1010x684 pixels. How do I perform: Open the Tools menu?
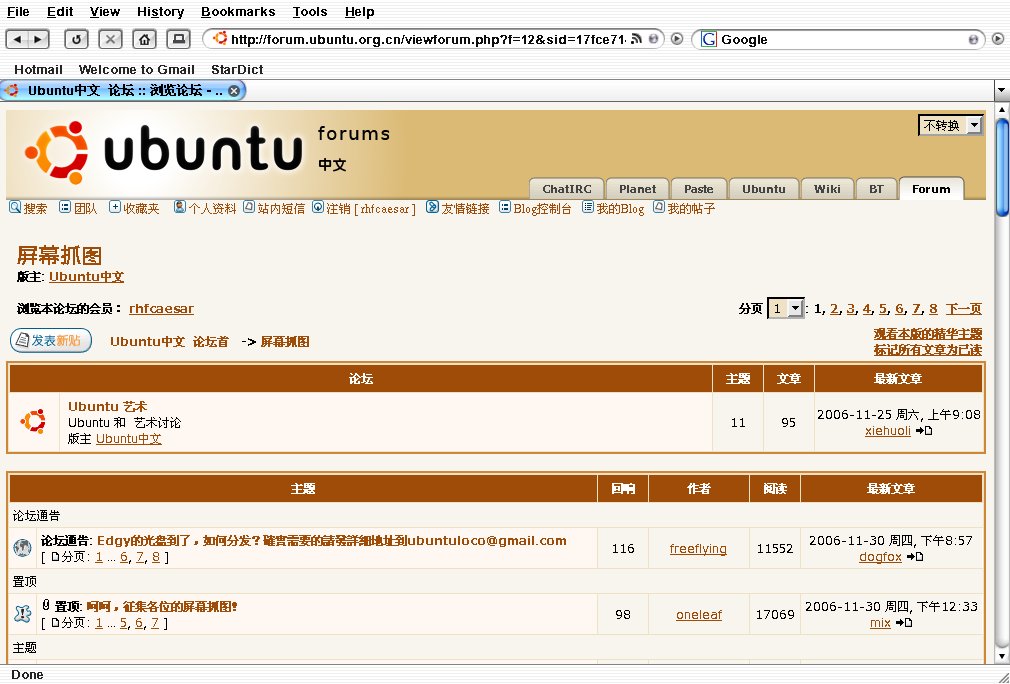point(310,12)
